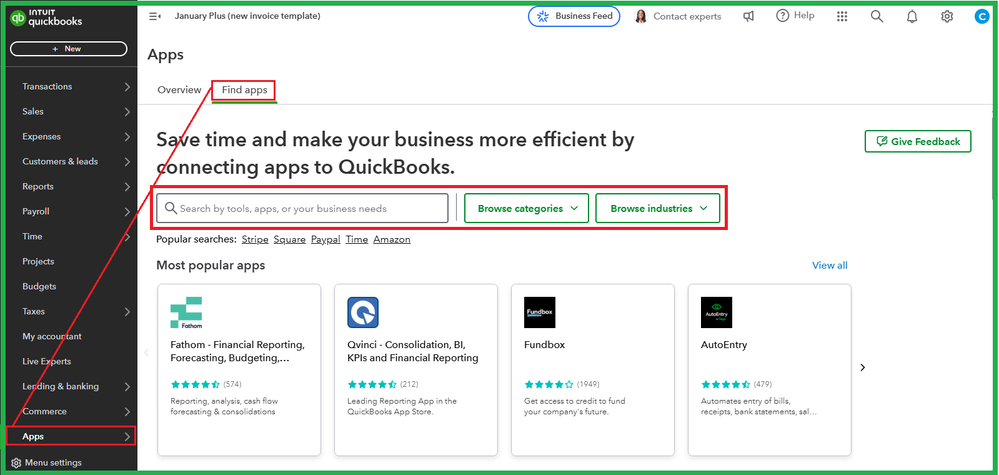
Task: Expand the Commerce submenu chevron
Action: click(x=127, y=411)
